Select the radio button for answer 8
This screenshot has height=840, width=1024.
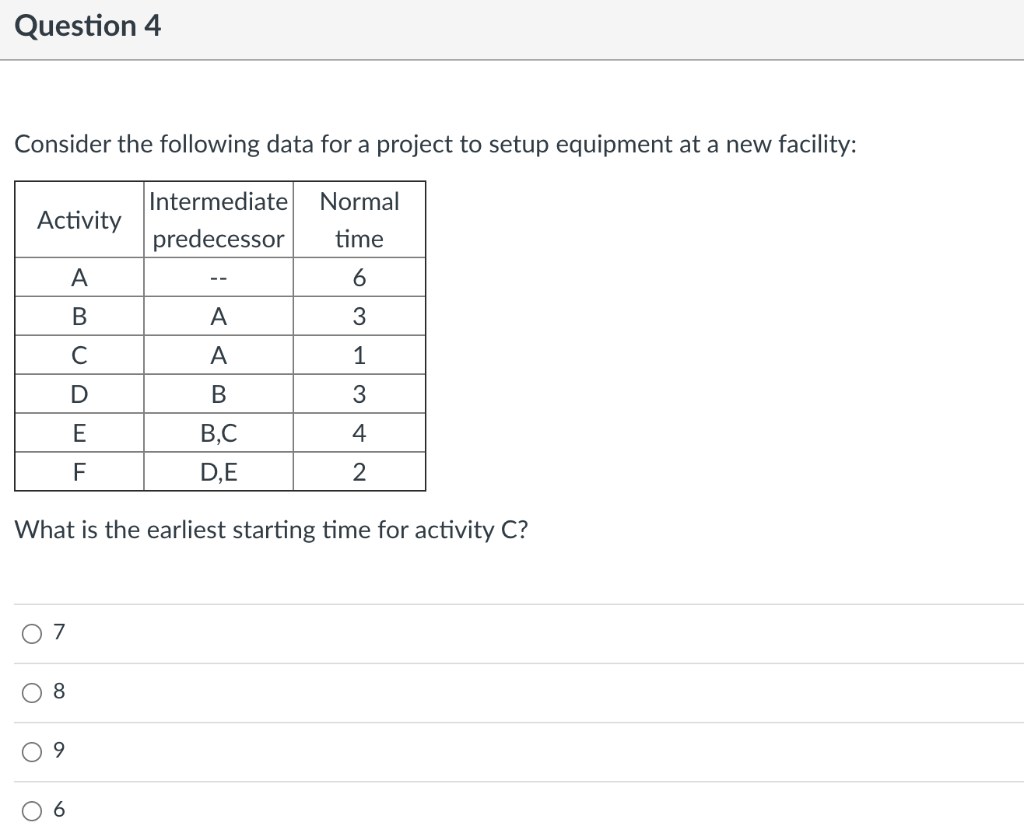(31, 690)
